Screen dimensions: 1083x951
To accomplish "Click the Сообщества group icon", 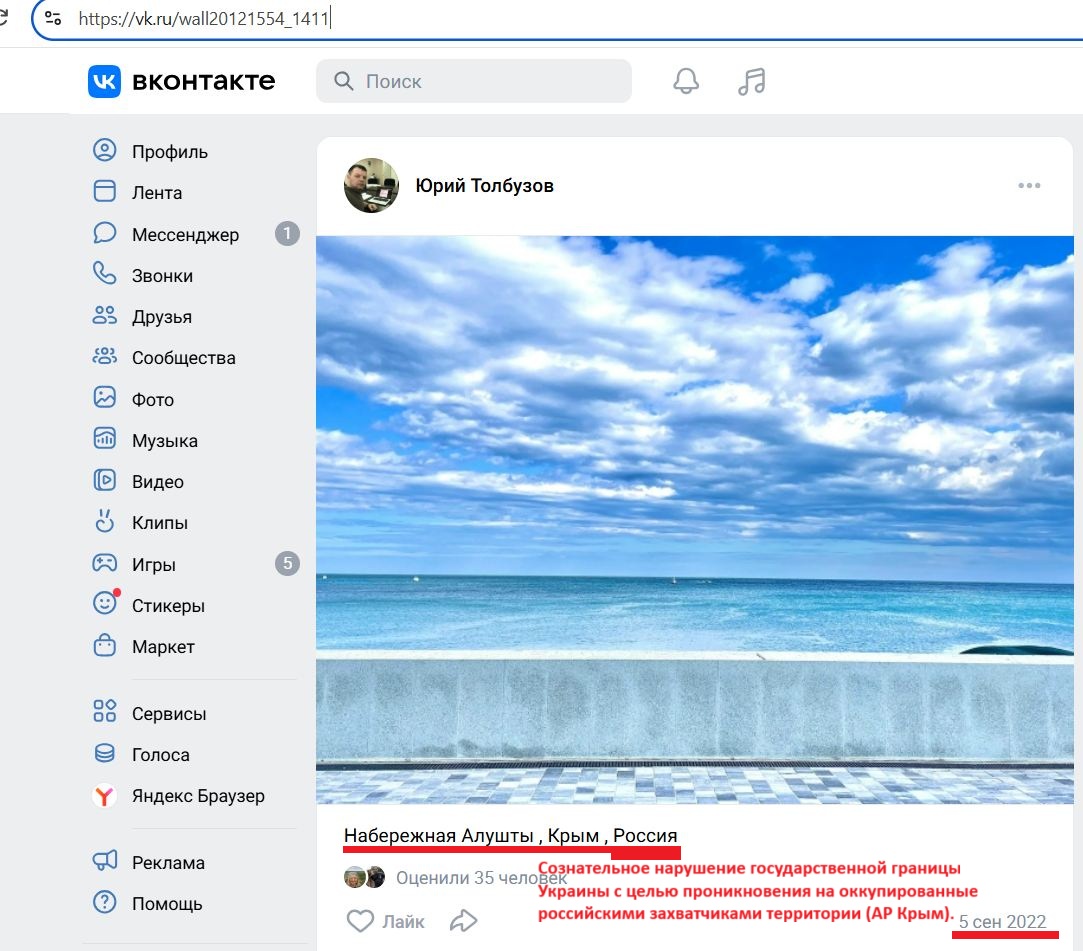I will [104, 356].
